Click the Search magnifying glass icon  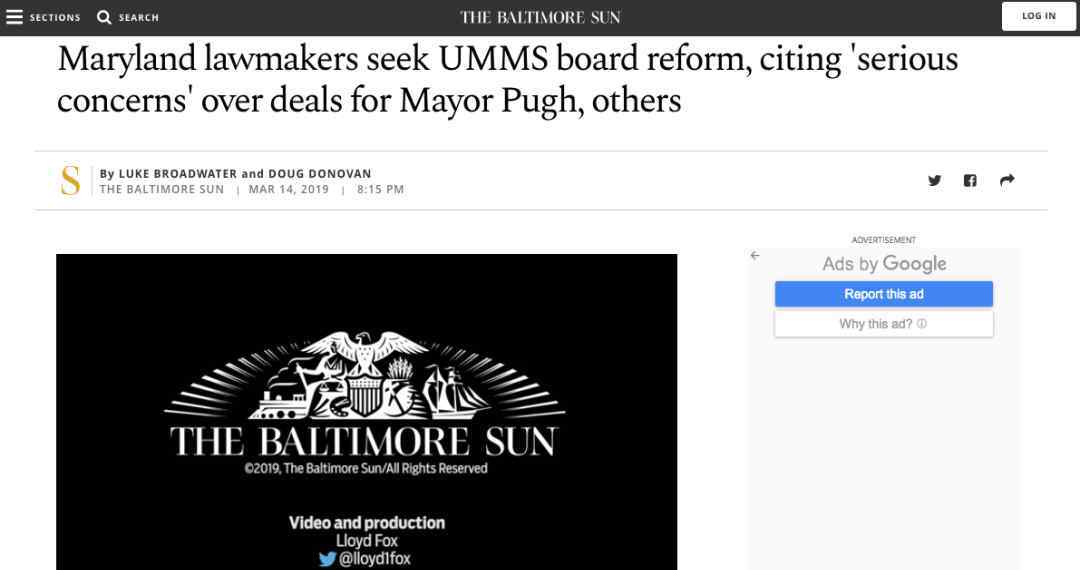pos(104,17)
